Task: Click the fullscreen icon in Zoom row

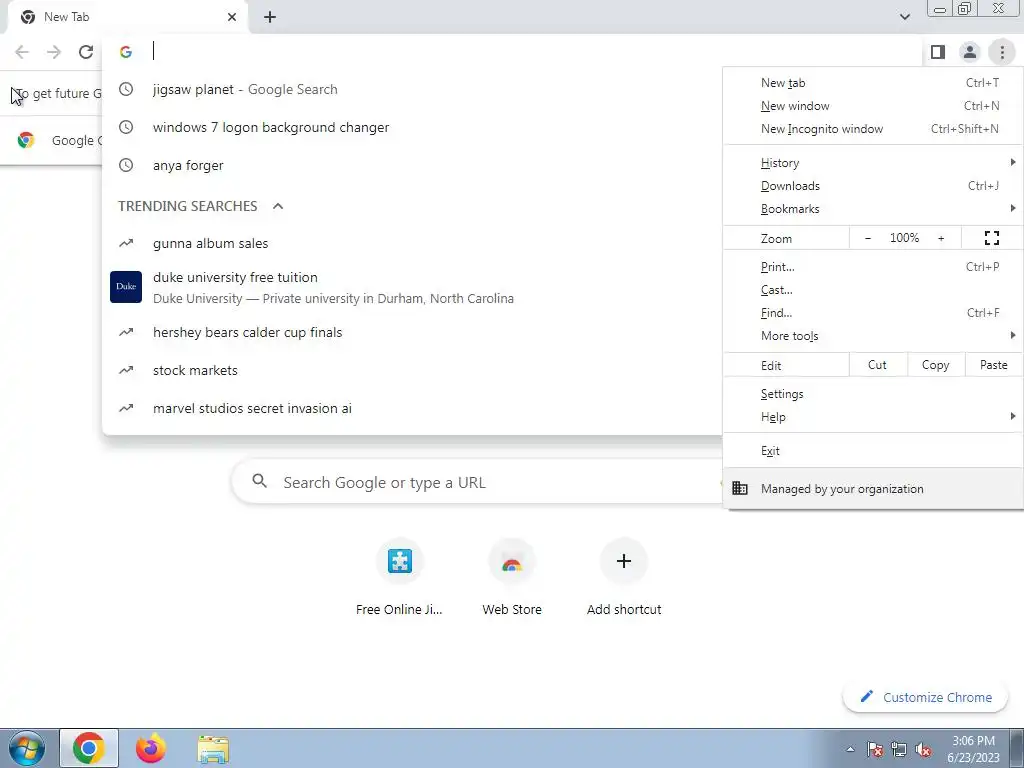Action: coord(992,238)
